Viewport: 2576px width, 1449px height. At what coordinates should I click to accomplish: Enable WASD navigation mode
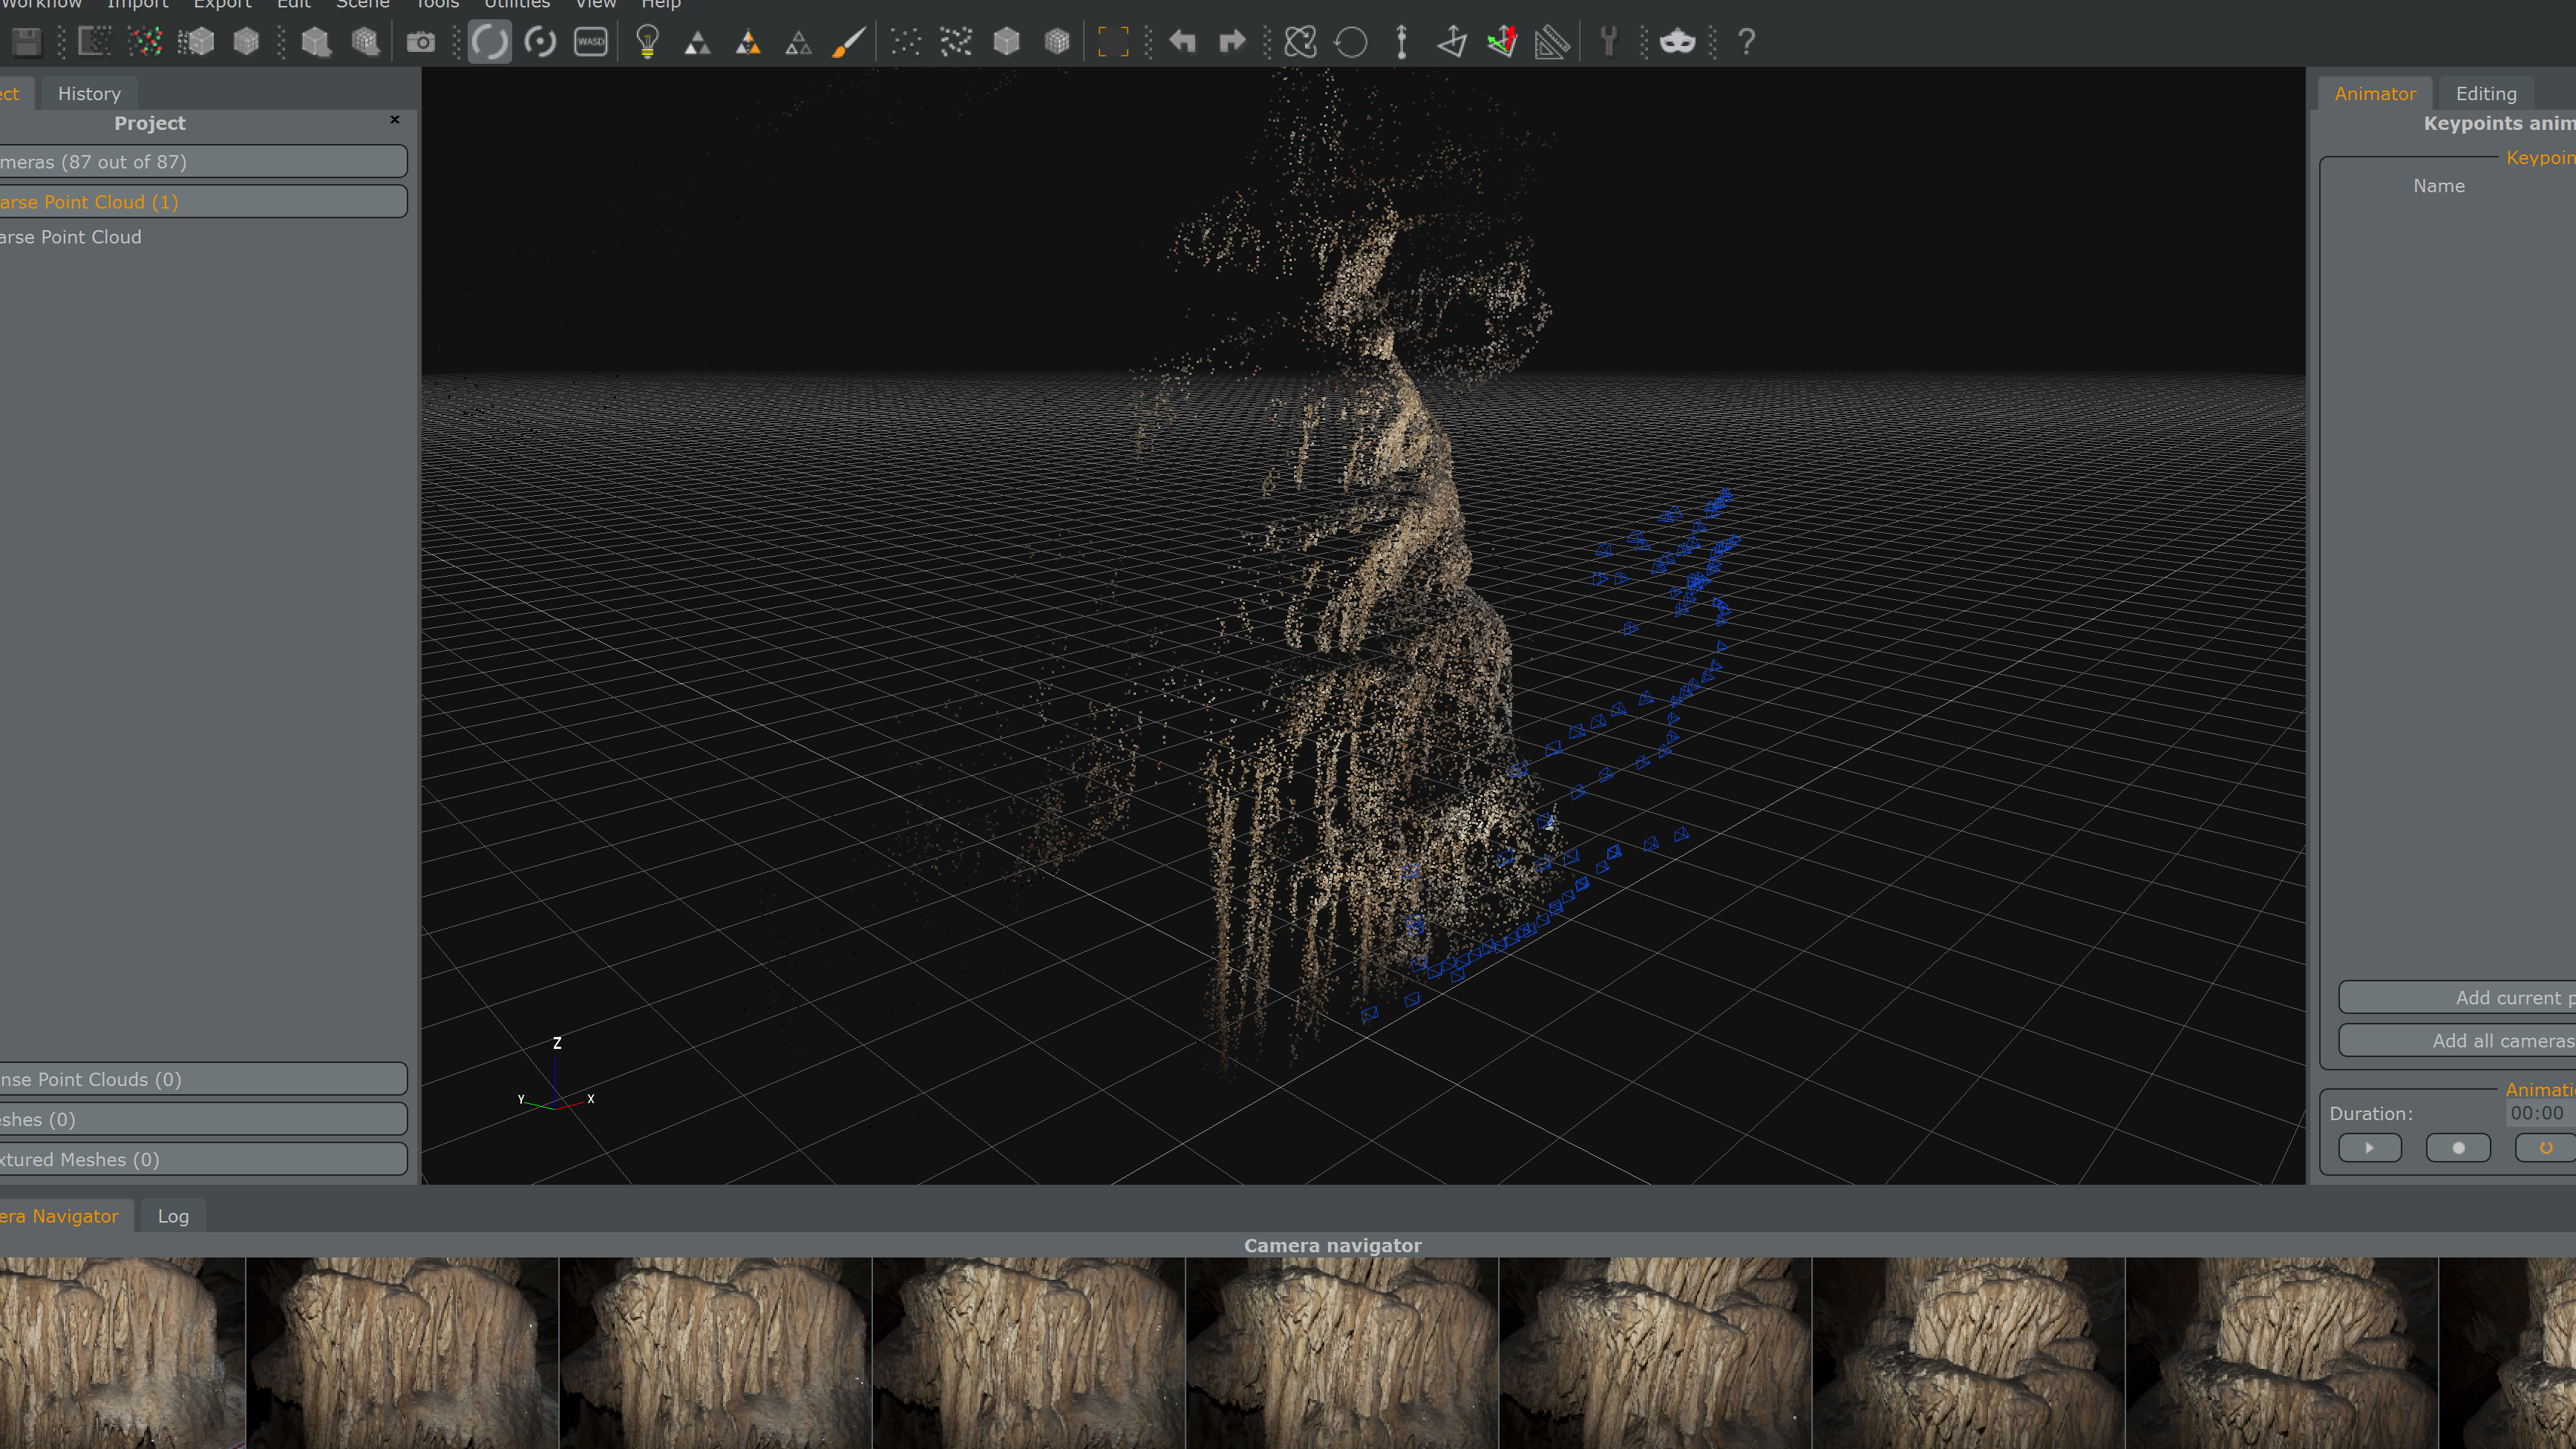(591, 42)
